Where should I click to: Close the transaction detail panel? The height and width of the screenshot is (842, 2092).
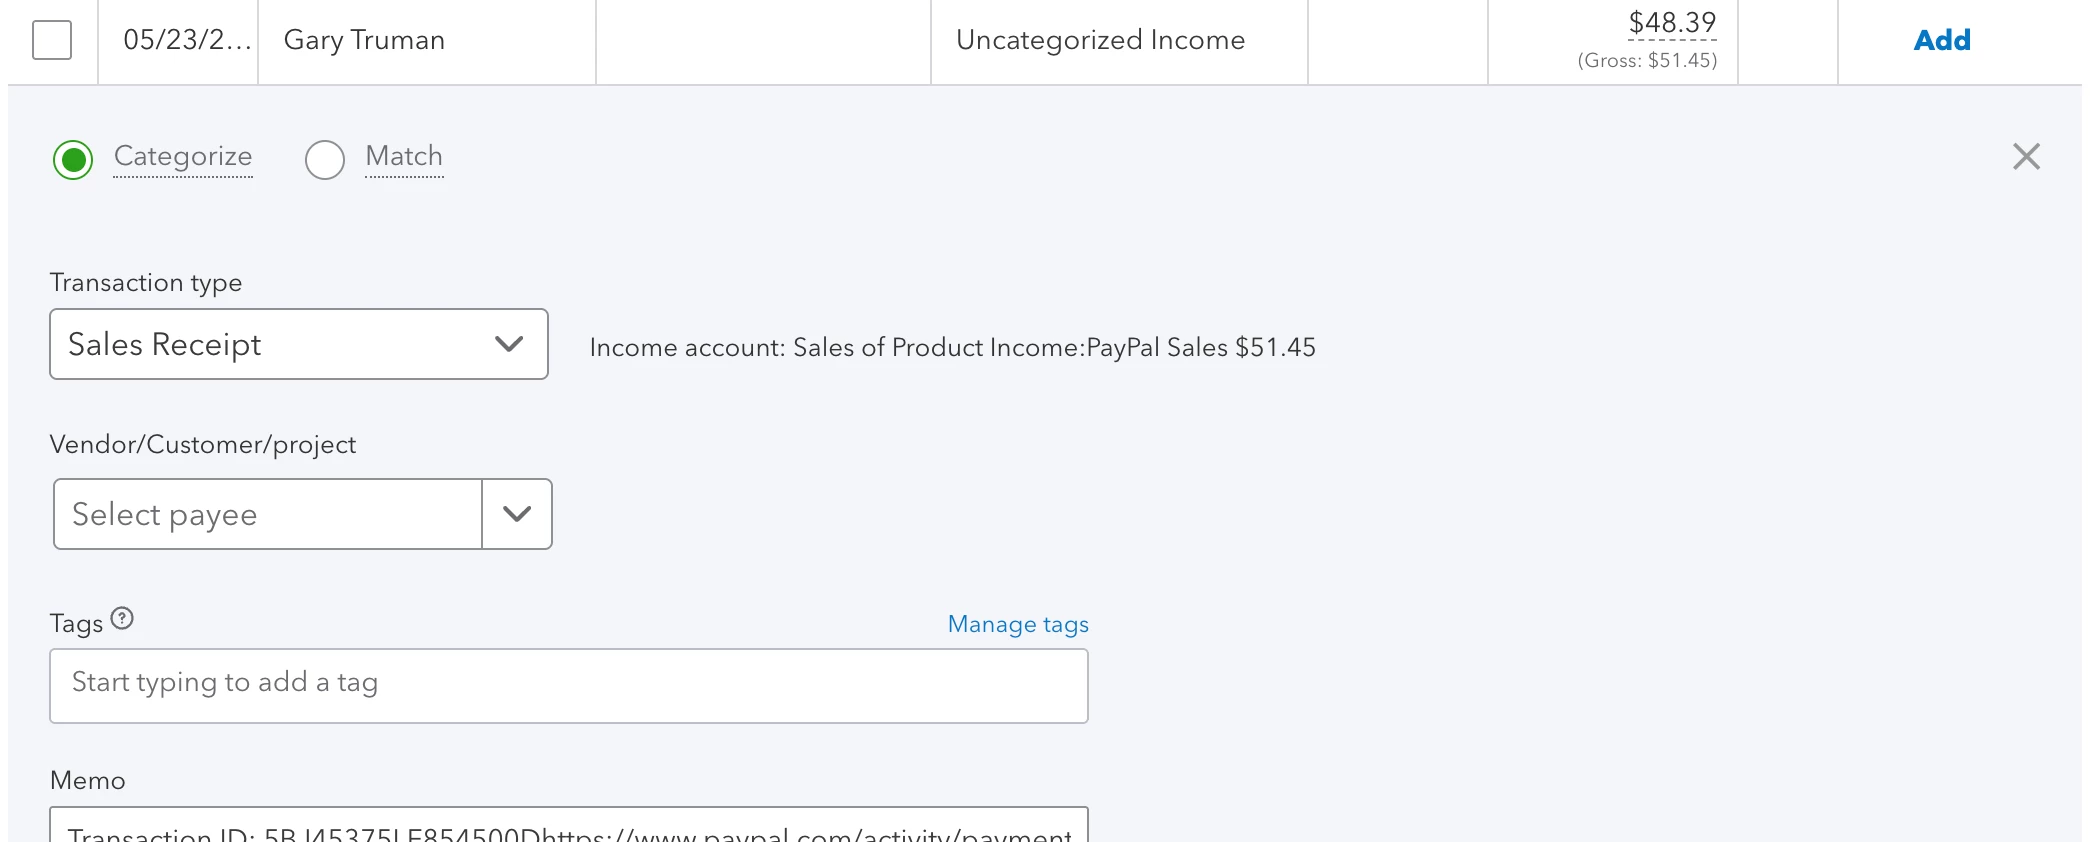(2026, 156)
